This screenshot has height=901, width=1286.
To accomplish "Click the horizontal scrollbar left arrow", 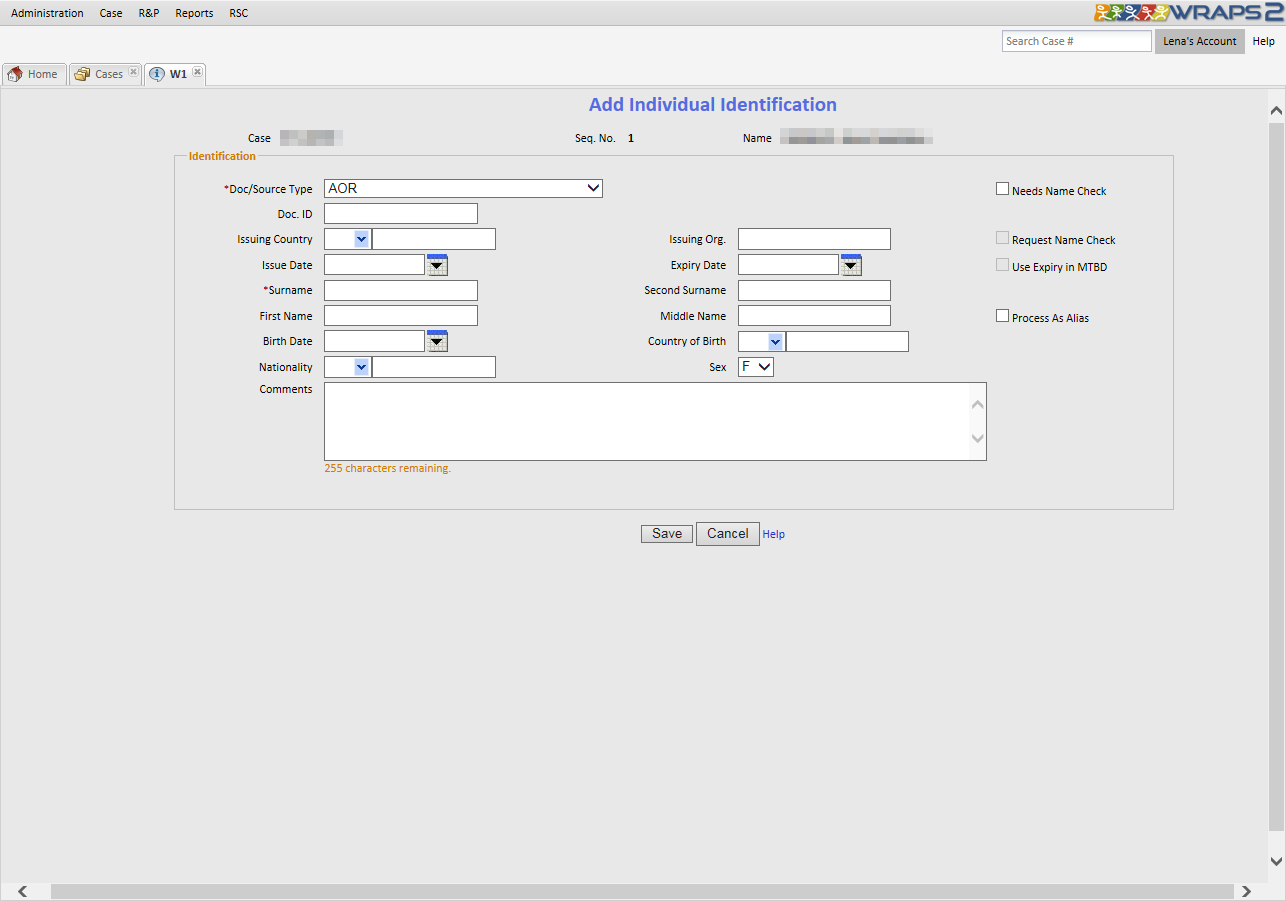I will point(22,891).
